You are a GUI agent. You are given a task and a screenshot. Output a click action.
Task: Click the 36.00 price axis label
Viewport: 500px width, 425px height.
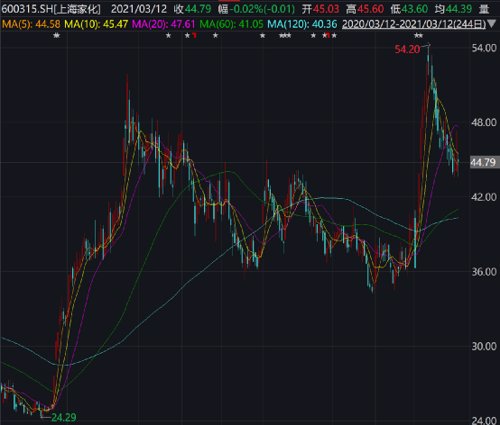coord(484,272)
